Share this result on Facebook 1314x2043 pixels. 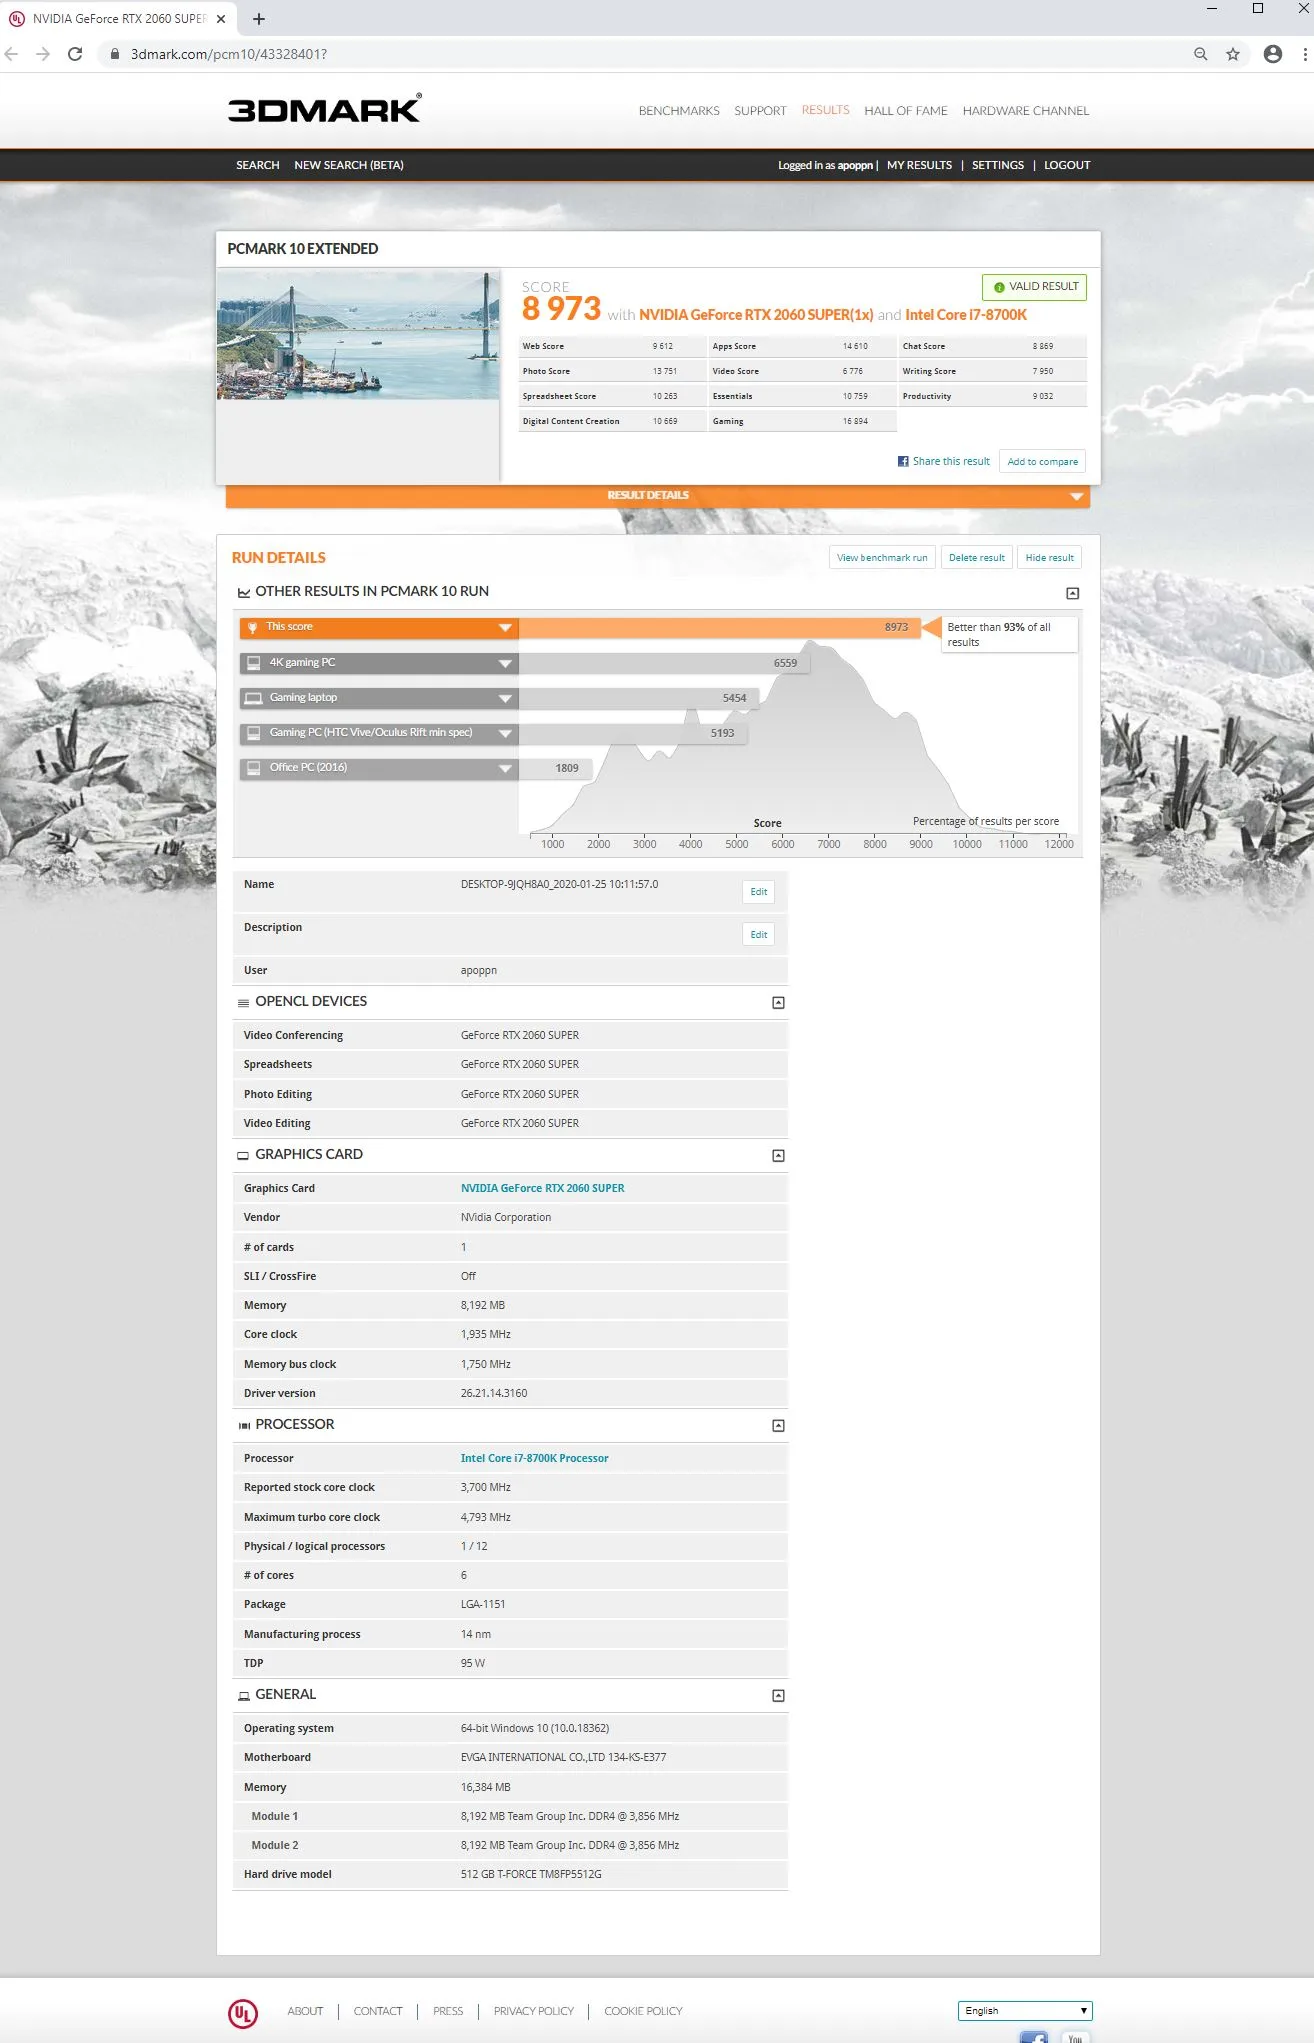click(x=943, y=461)
